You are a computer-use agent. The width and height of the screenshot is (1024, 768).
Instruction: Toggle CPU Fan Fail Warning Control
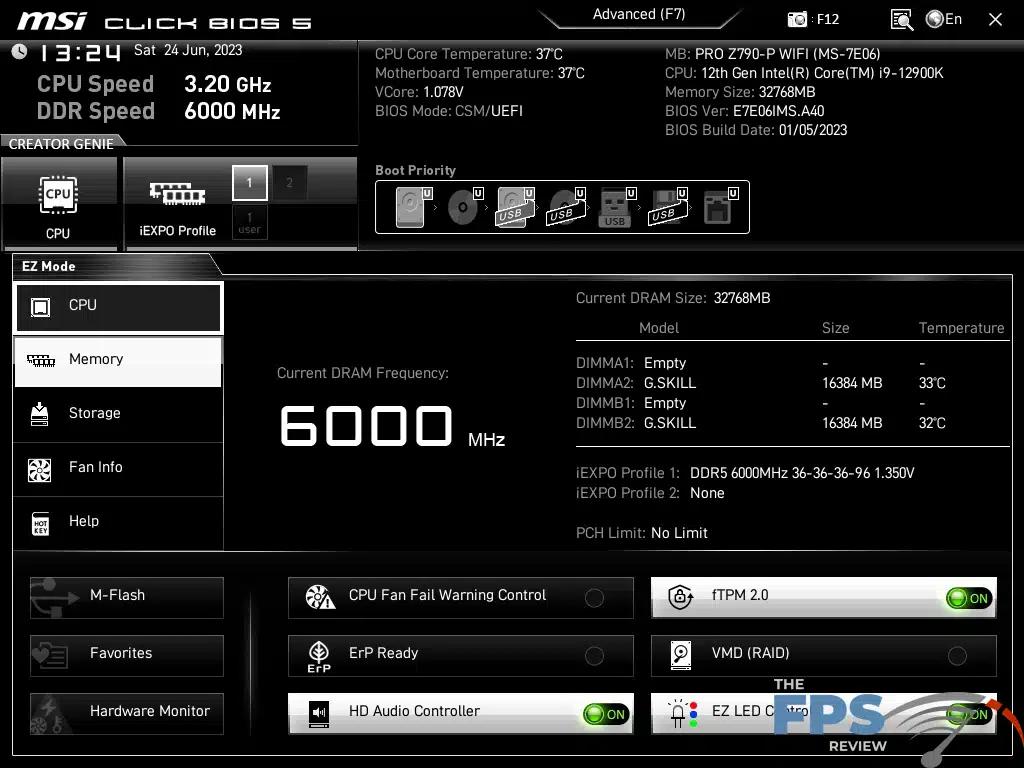[594, 598]
